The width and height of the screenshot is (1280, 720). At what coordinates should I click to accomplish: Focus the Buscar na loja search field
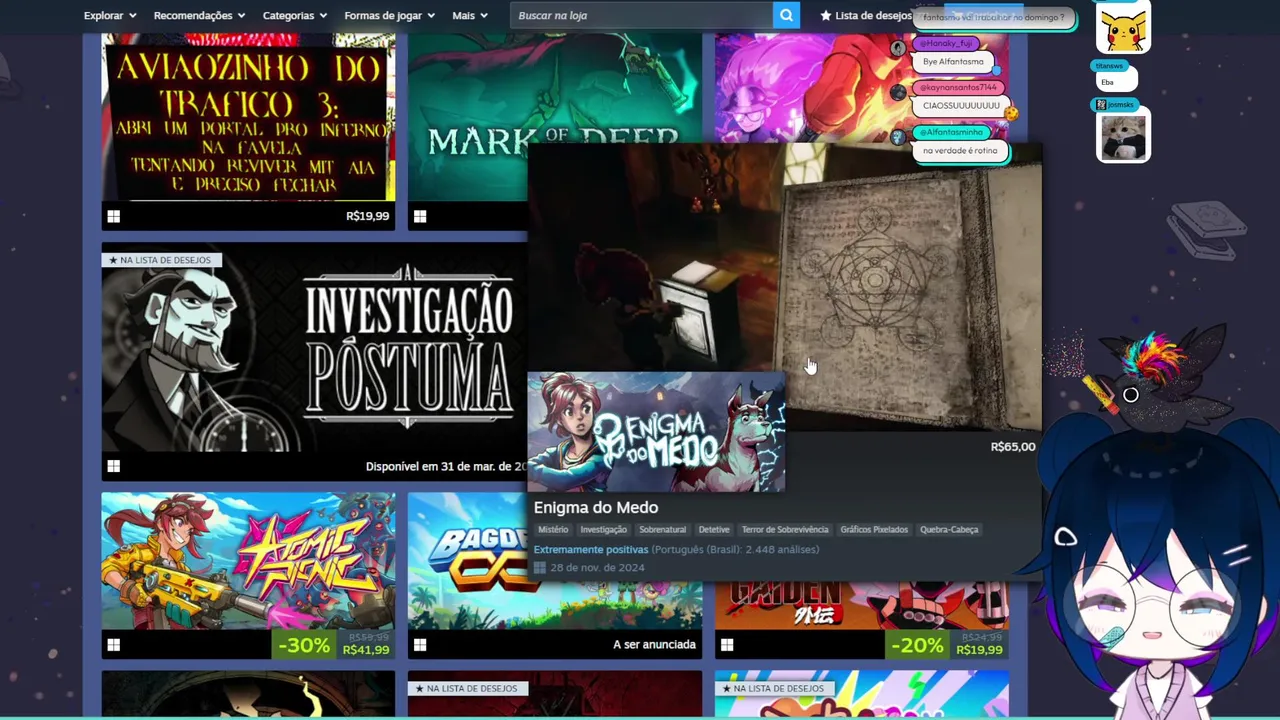pyautogui.click(x=641, y=15)
